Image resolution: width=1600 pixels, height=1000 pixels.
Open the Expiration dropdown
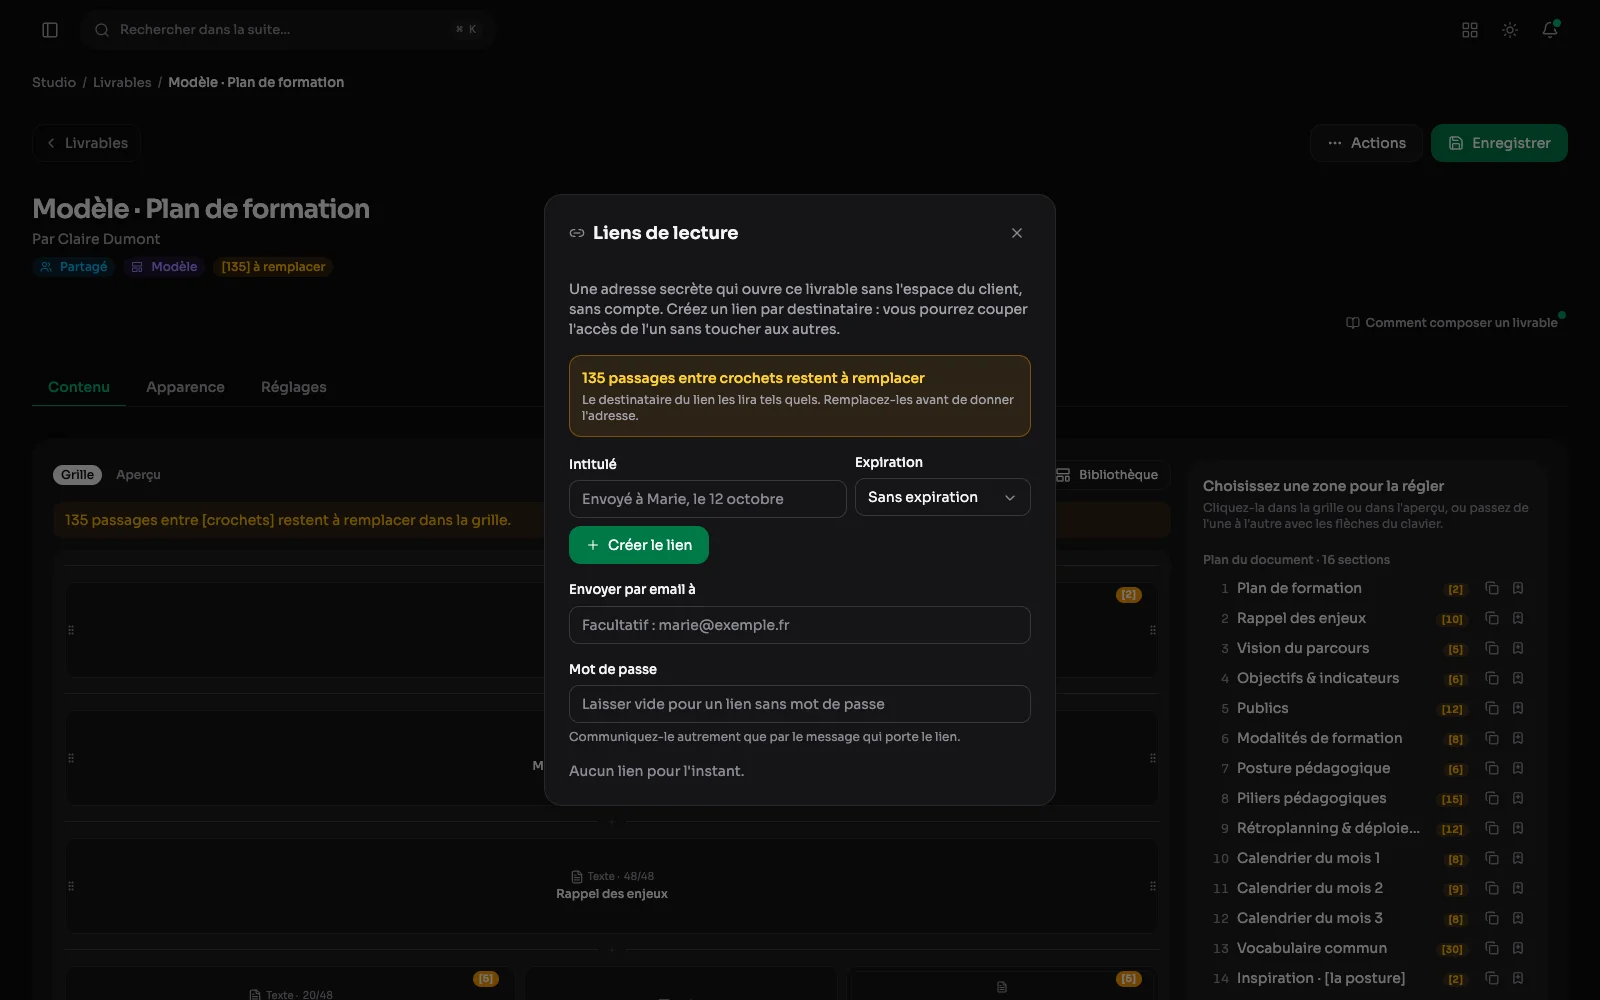[942, 497]
